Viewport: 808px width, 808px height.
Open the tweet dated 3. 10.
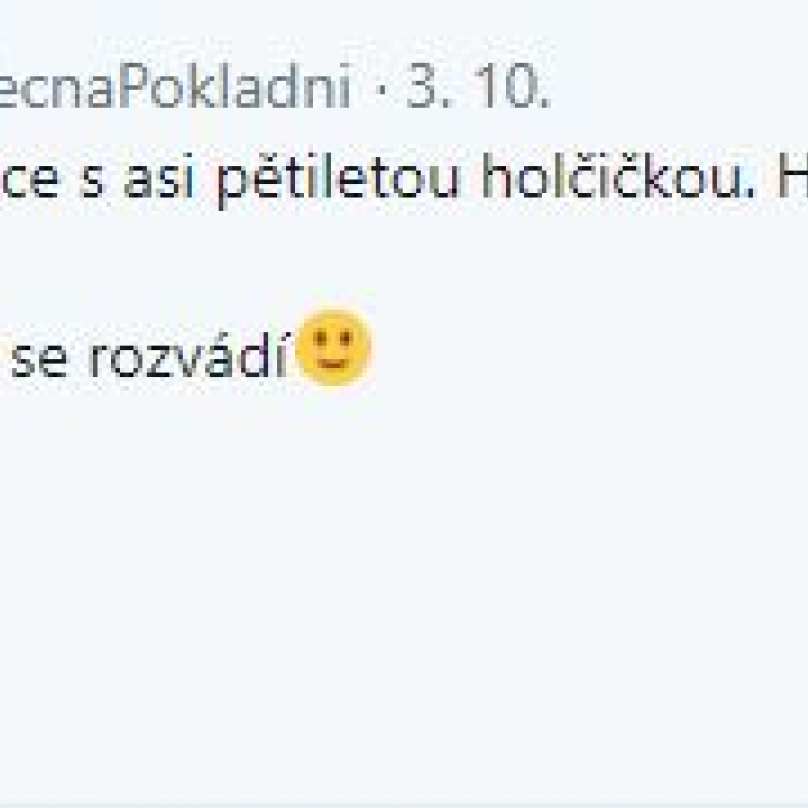pyautogui.click(x=478, y=86)
